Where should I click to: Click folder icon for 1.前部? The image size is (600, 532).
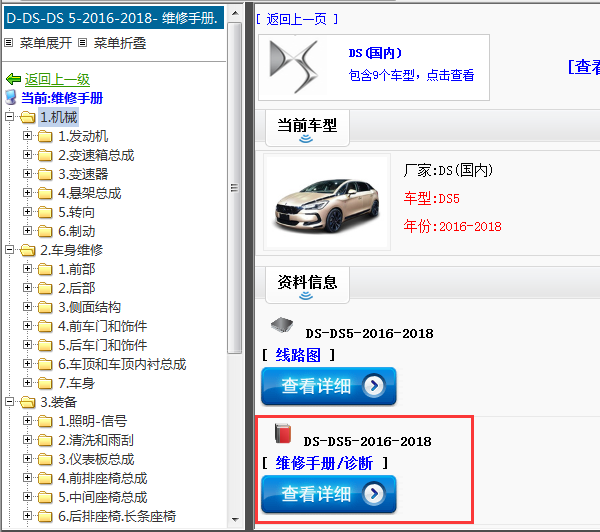click(x=45, y=269)
